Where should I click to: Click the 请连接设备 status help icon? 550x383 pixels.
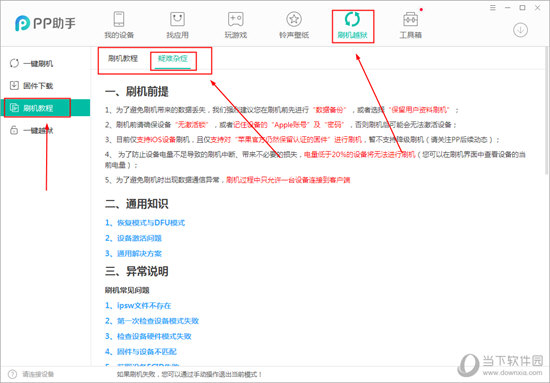(x=12, y=374)
